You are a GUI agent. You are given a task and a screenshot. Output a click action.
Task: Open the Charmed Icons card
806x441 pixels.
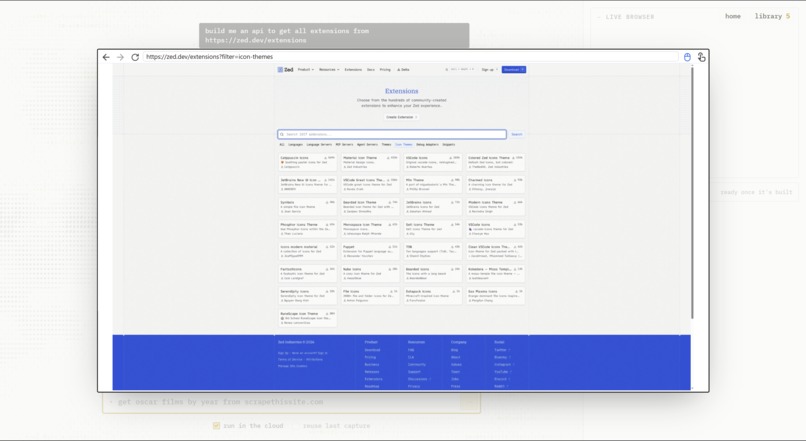point(496,185)
